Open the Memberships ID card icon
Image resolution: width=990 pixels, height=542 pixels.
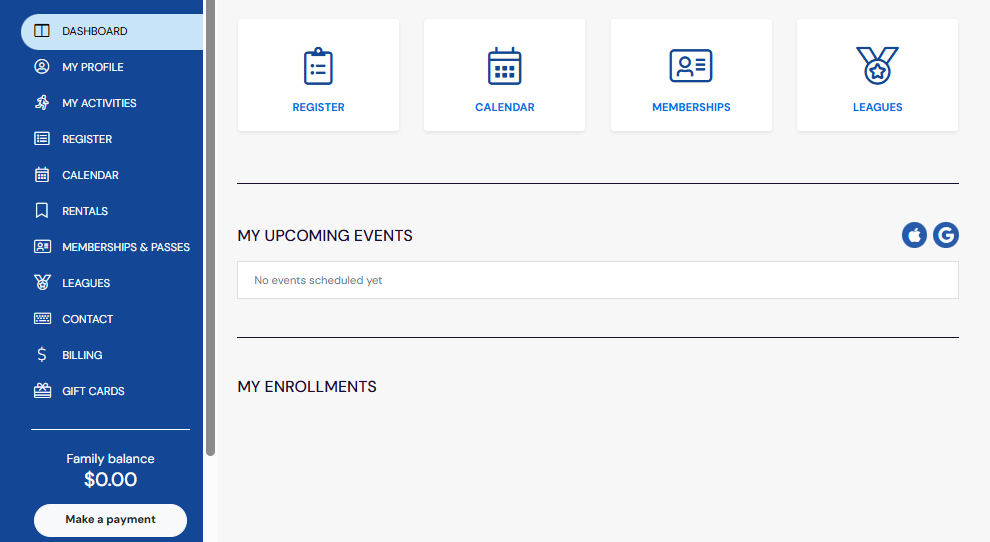point(691,66)
